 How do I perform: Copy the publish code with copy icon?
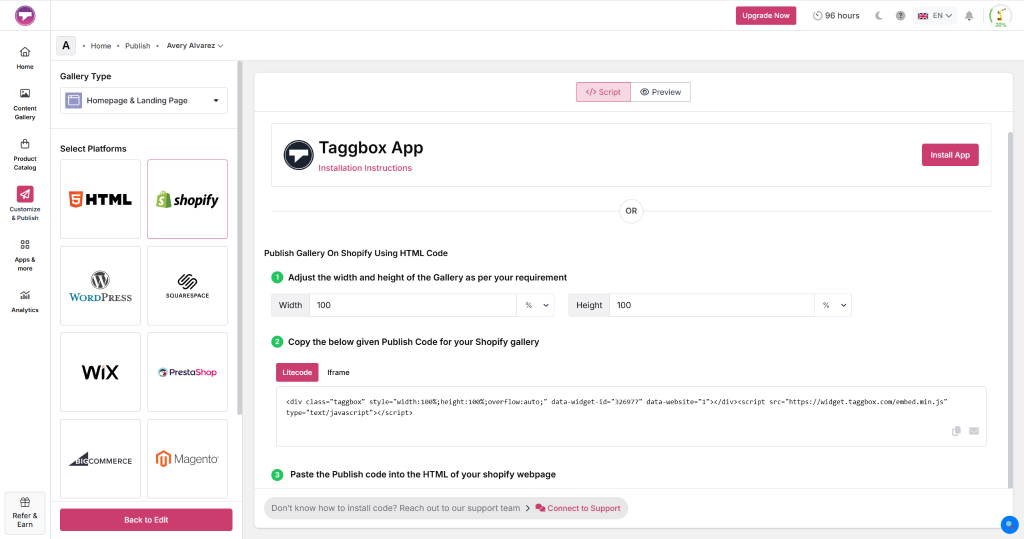pos(956,431)
